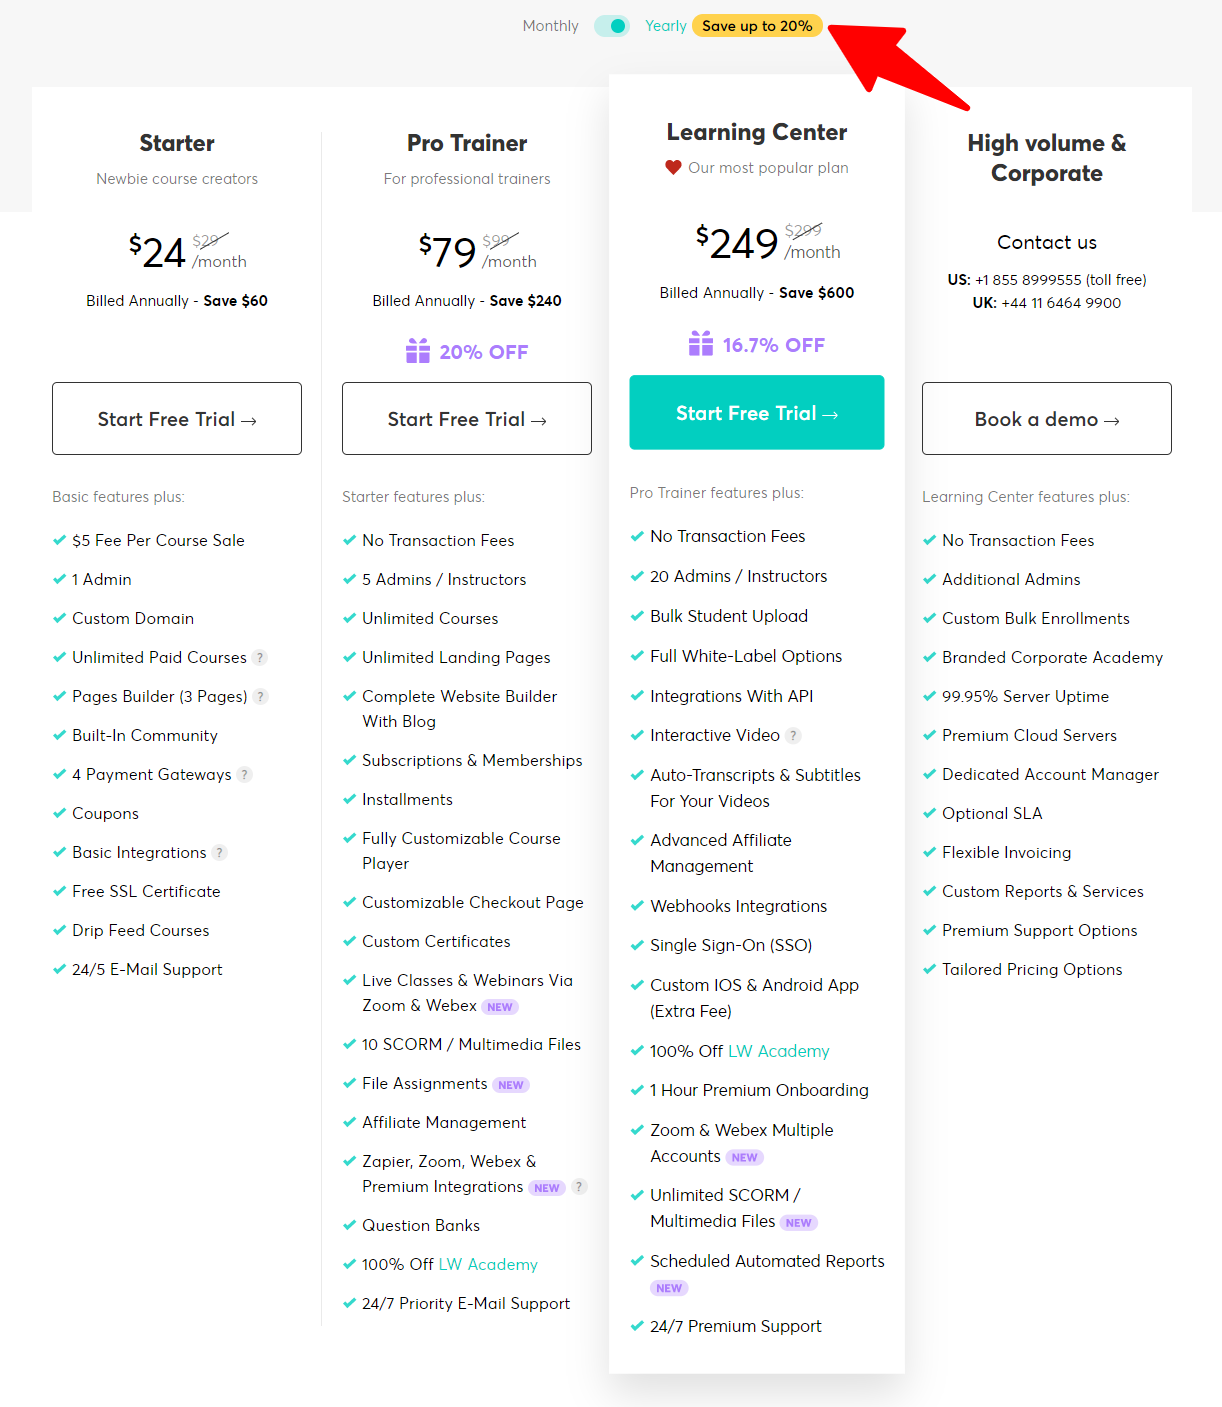Open LW Academy link in Pro Trainer column
This screenshot has height=1407, width=1222.
coord(488,1264)
